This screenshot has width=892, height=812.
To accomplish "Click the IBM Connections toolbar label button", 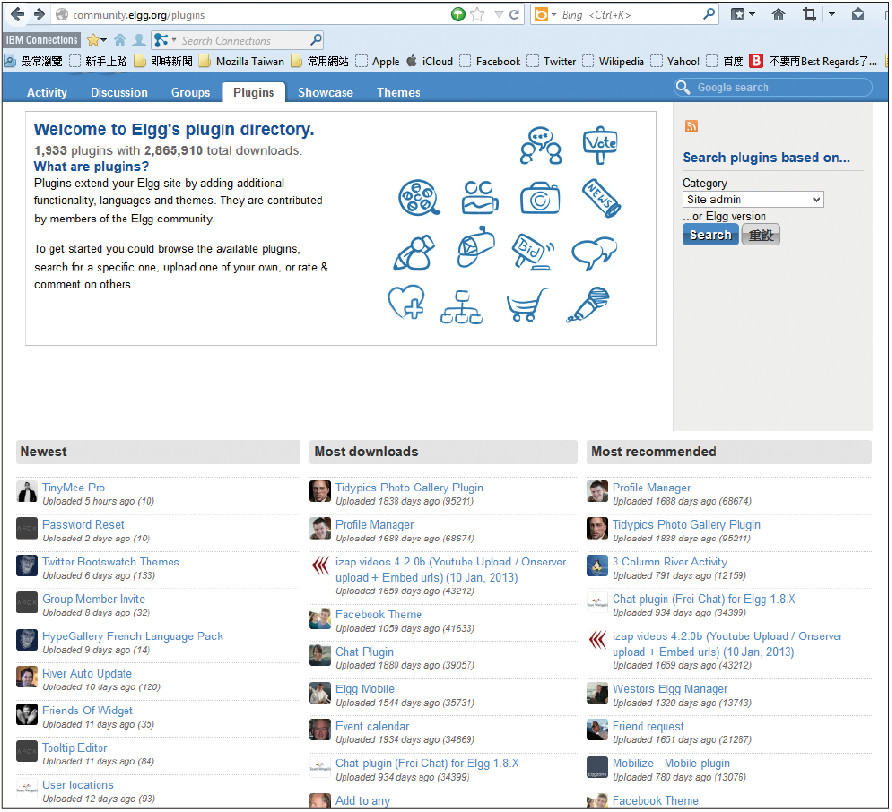I will [x=42, y=40].
